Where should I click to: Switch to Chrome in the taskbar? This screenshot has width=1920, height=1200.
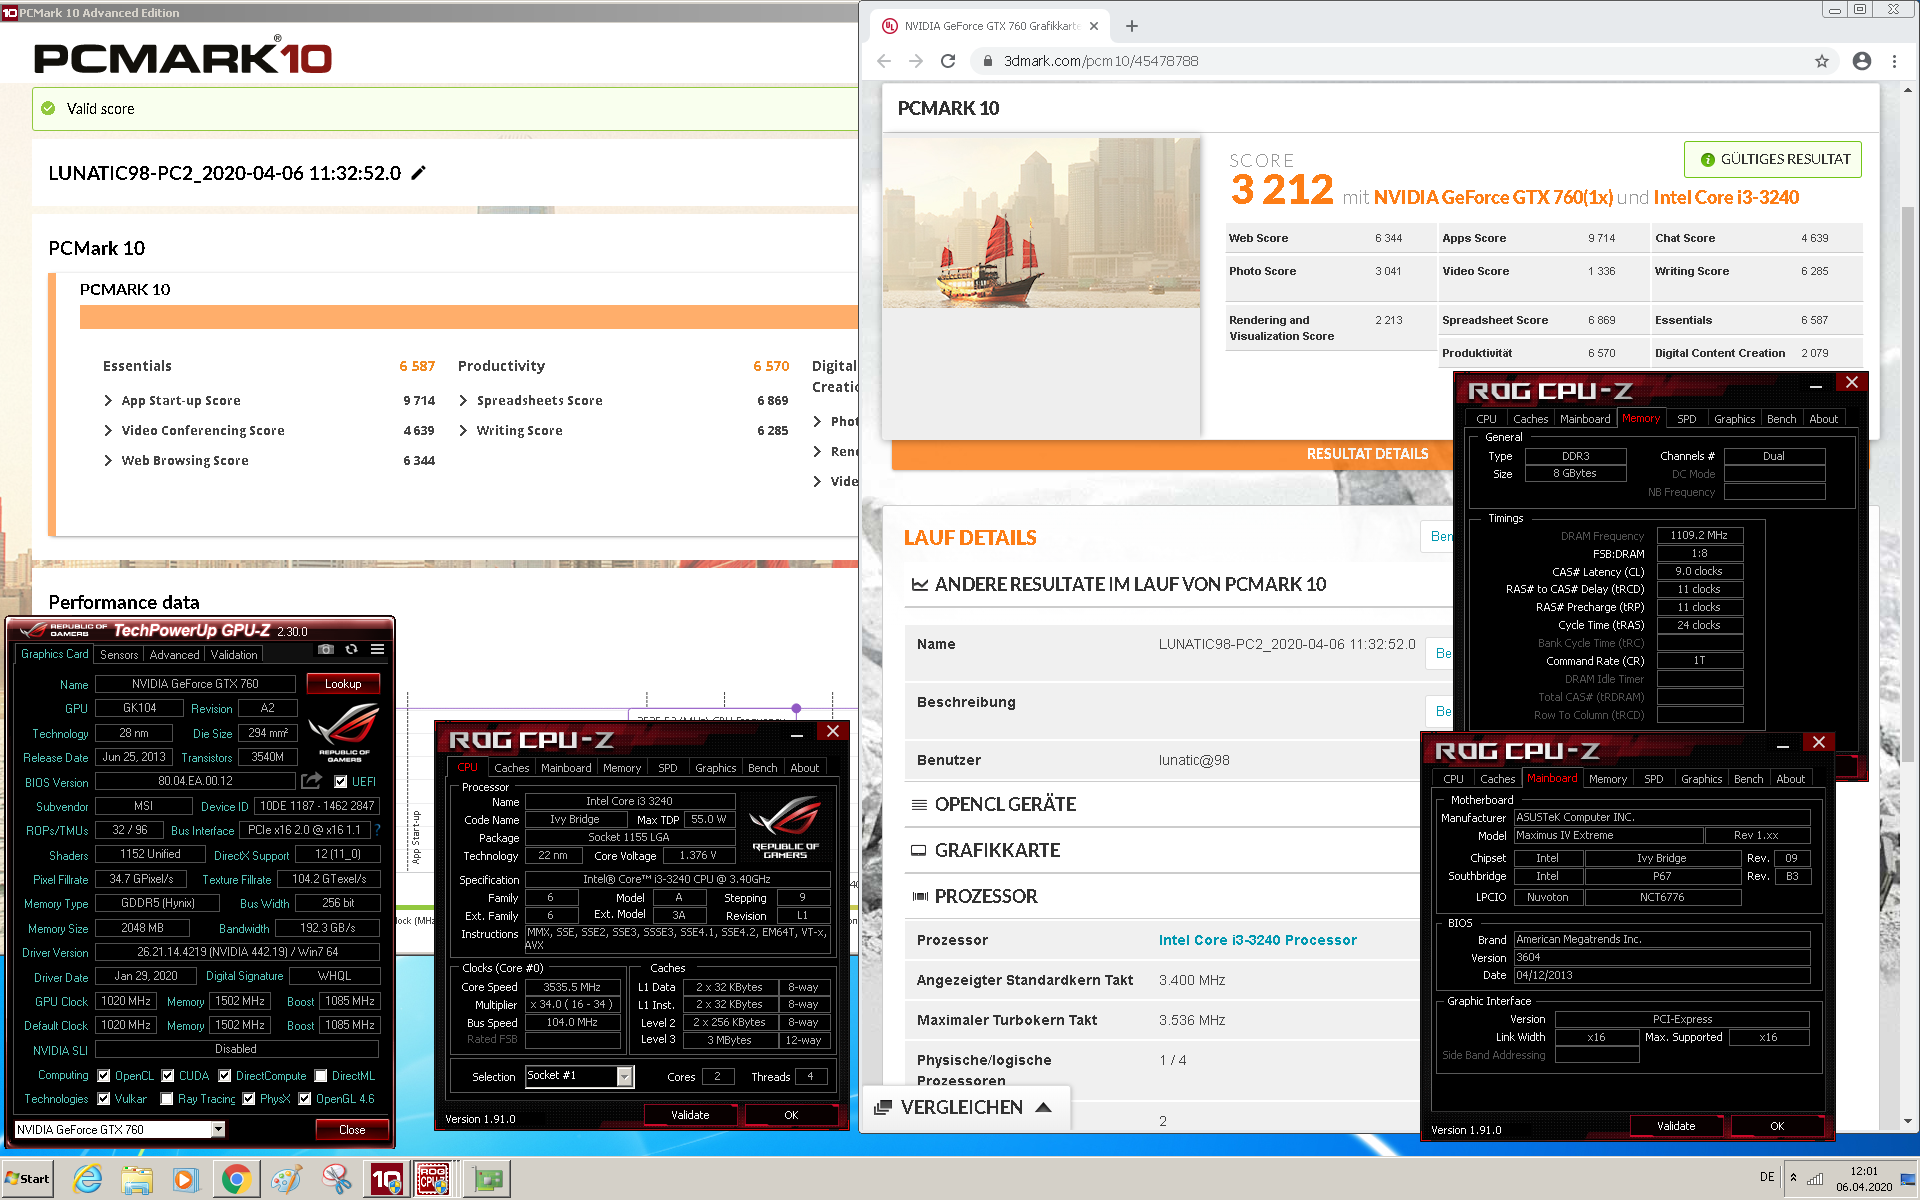(x=236, y=1179)
